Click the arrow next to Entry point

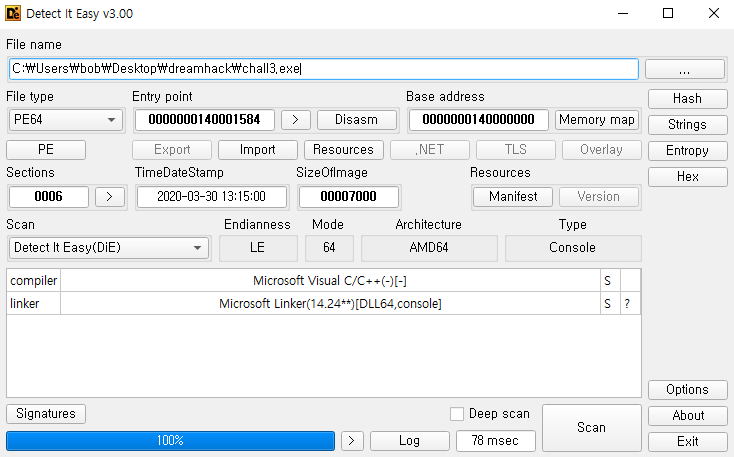295,120
